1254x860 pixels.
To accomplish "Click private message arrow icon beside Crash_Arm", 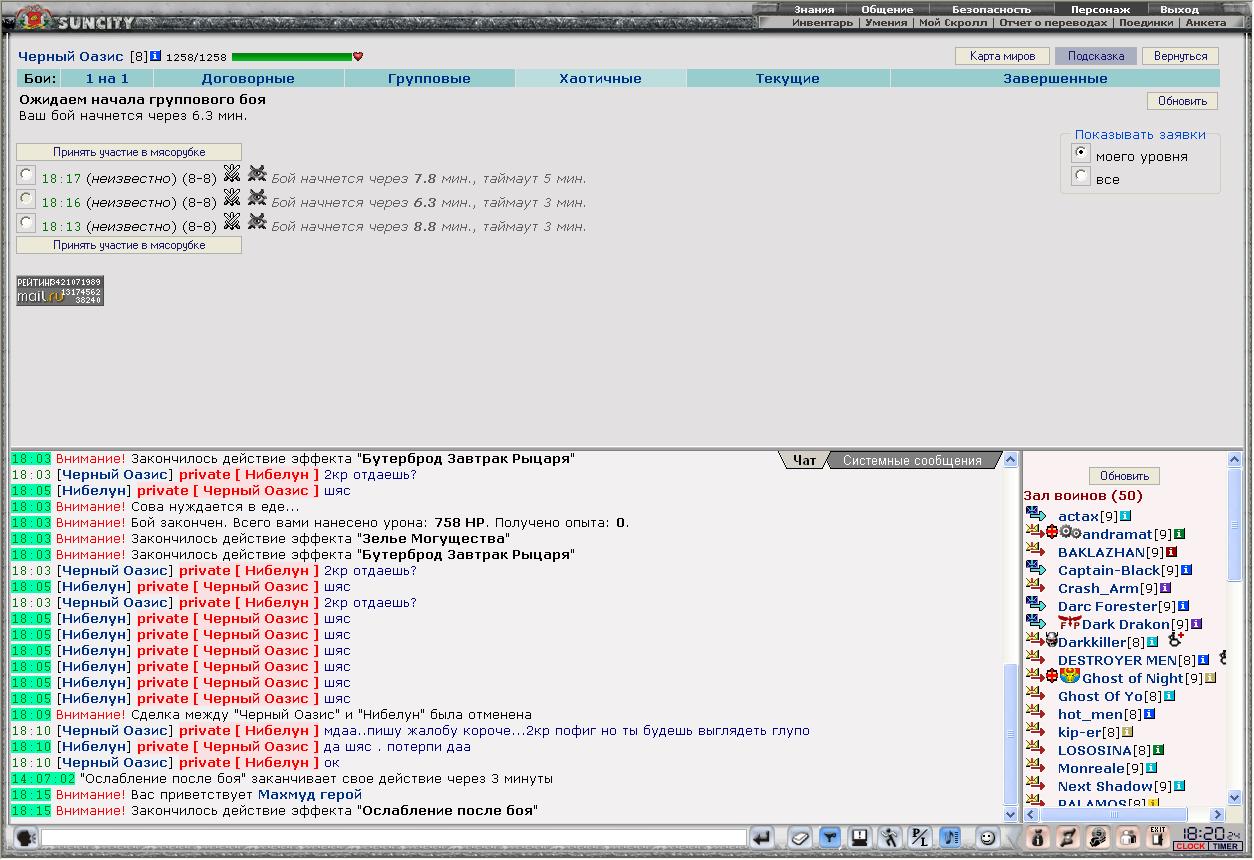I will (x=1035, y=586).
